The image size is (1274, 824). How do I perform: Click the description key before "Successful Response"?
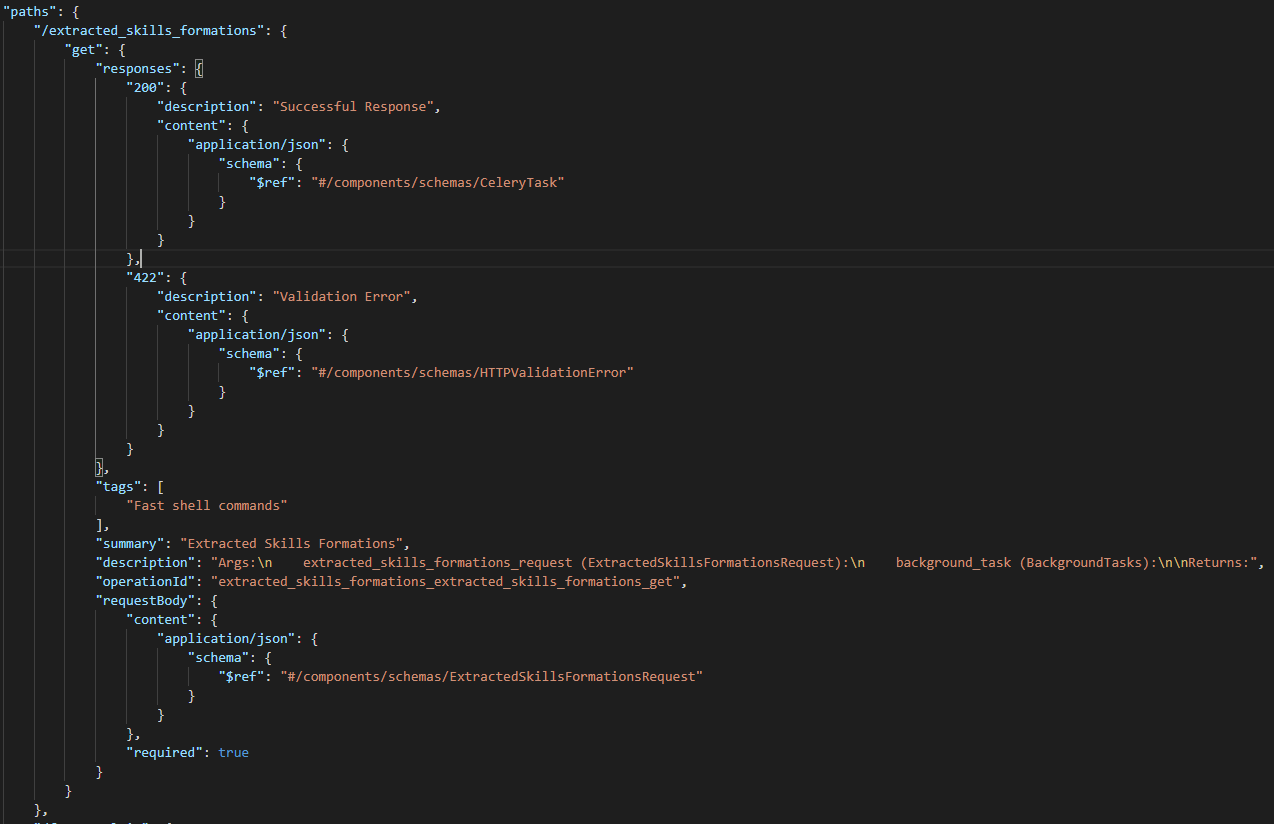207,106
